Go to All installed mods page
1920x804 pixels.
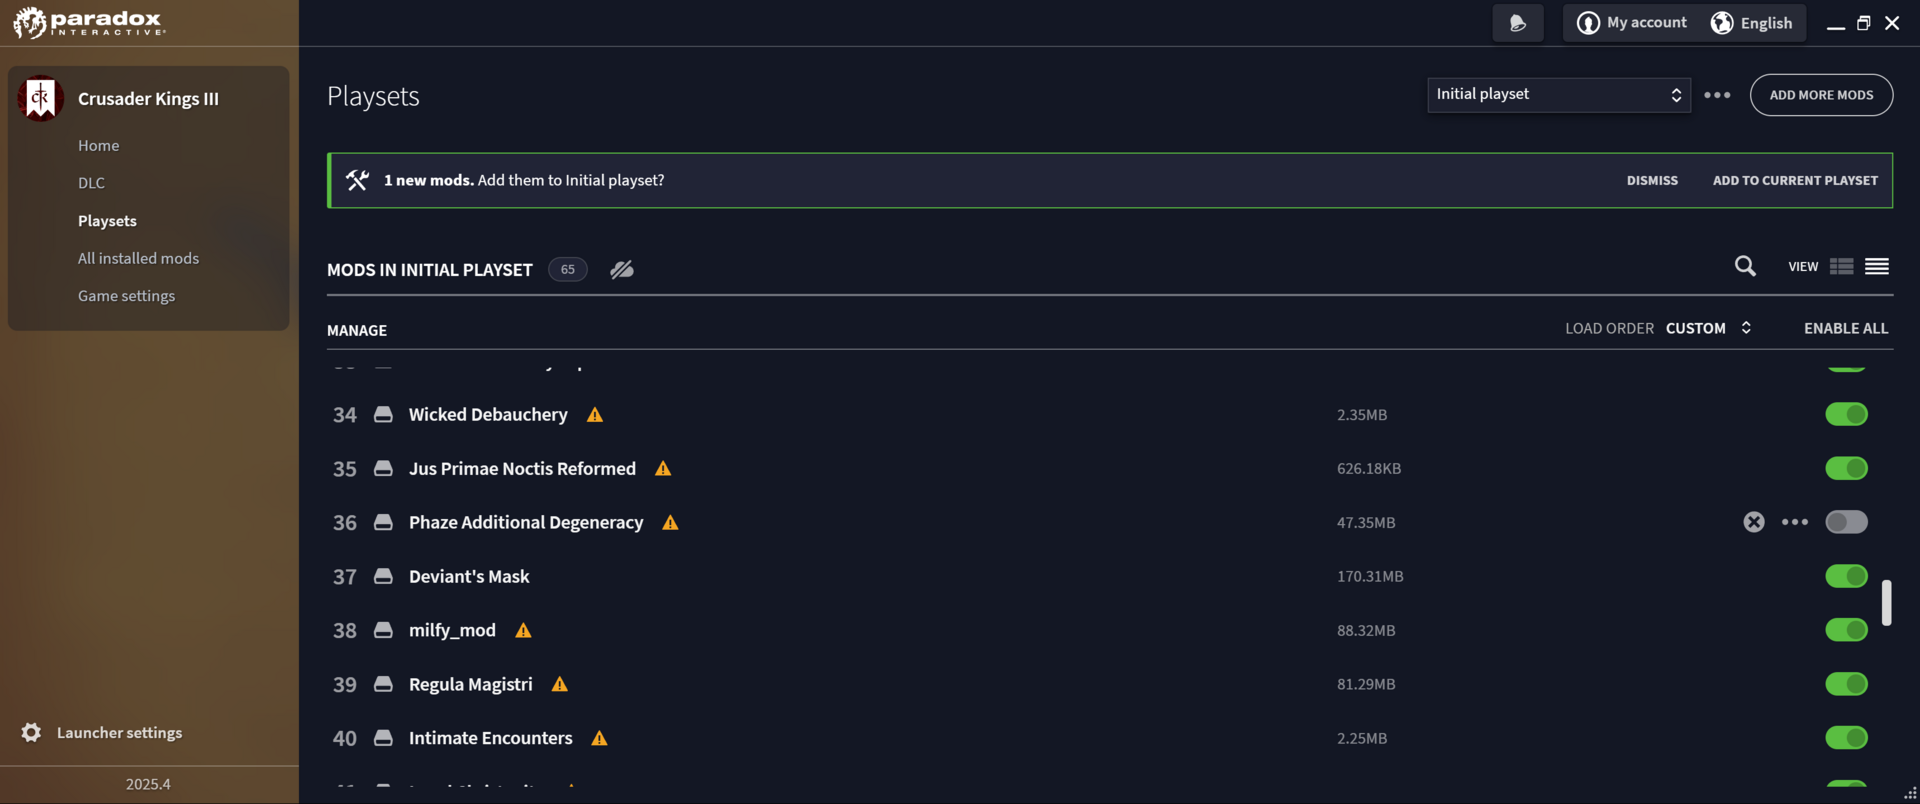(x=138, y=258)
